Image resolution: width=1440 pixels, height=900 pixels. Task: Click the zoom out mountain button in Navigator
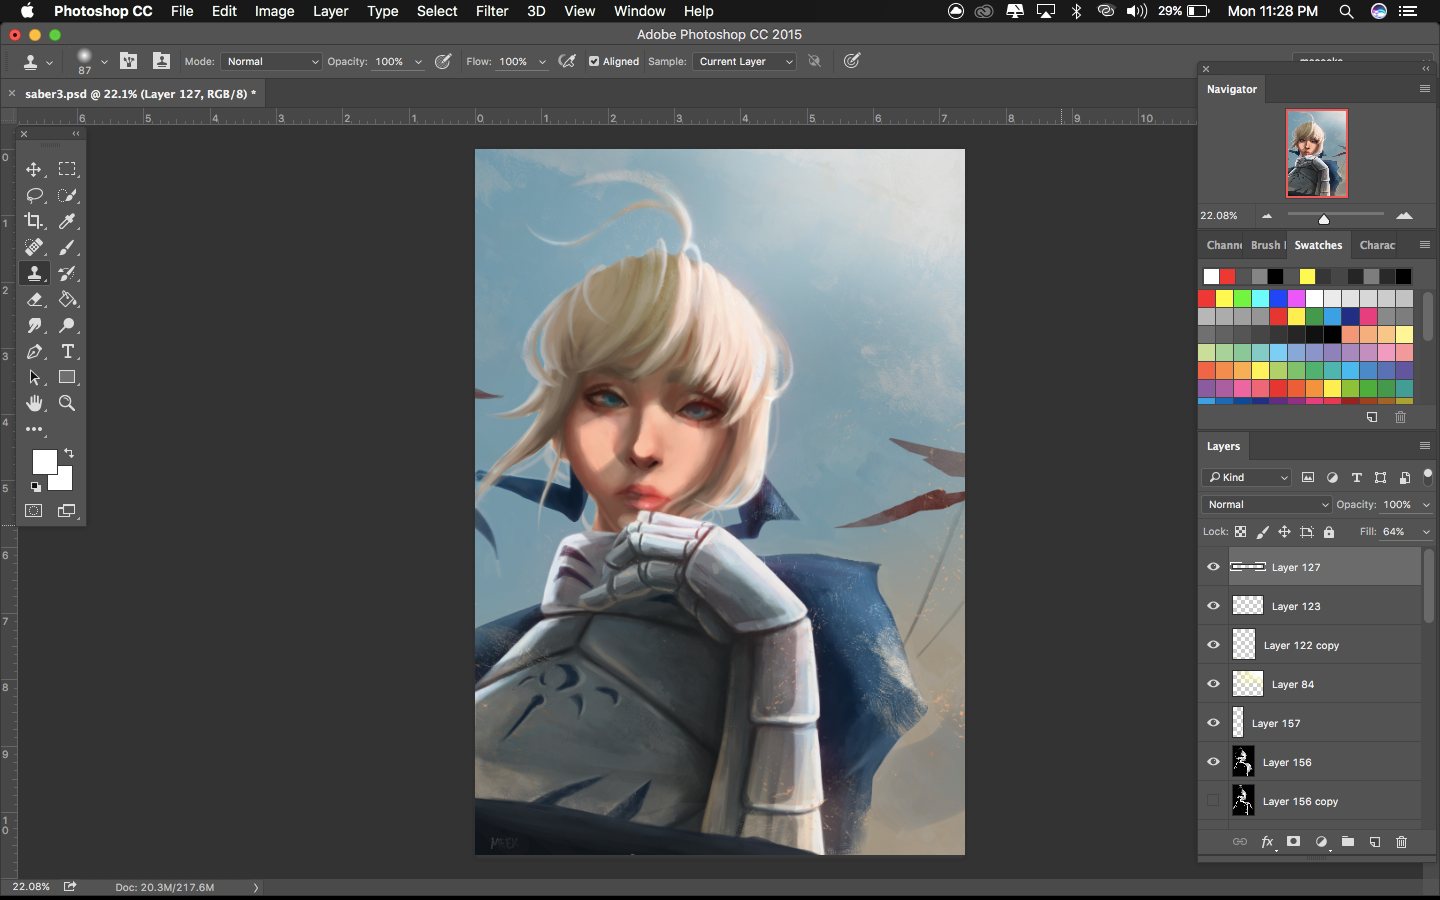(x=1267, y=215)
